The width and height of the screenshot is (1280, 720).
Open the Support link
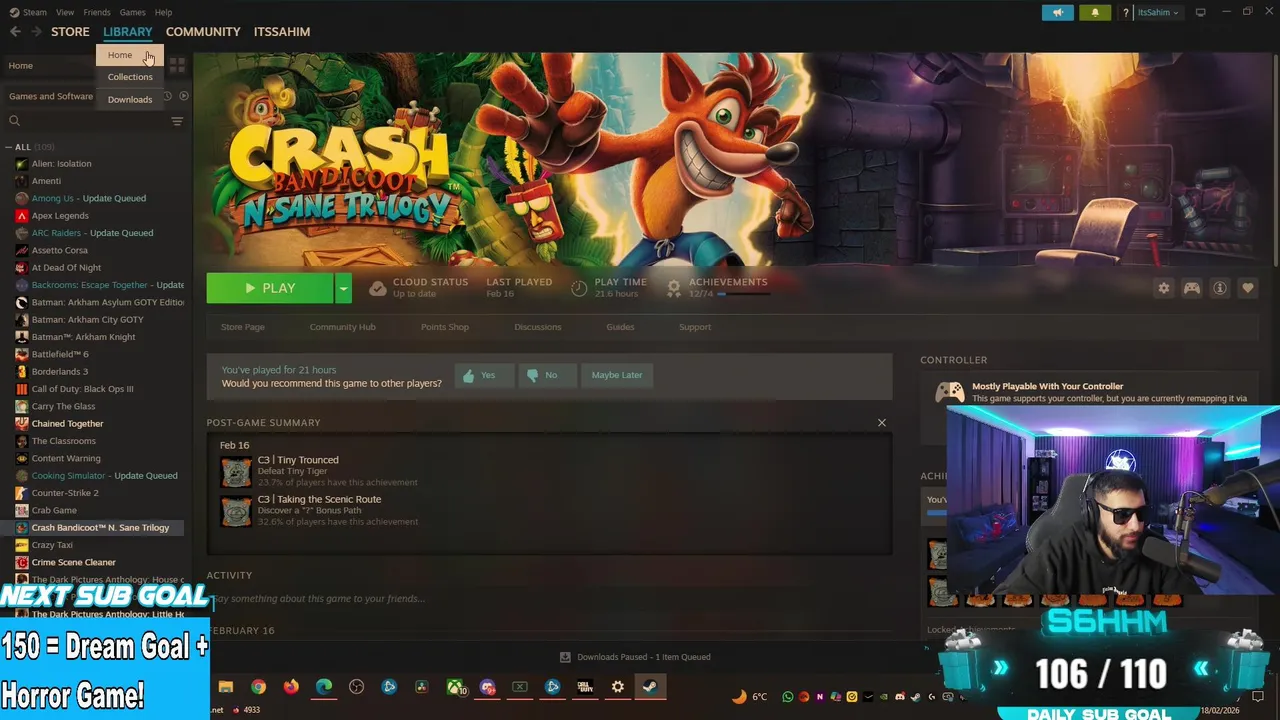tap(695, 327)
